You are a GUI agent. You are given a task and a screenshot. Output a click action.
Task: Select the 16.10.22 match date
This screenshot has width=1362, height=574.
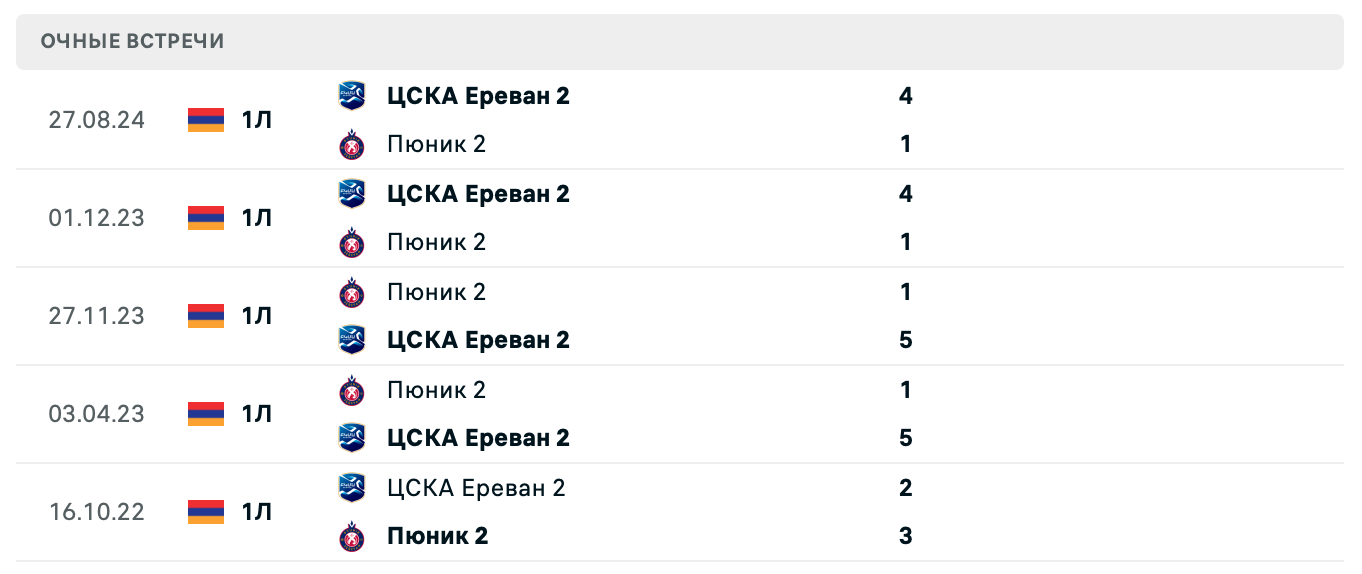(96, 512)
